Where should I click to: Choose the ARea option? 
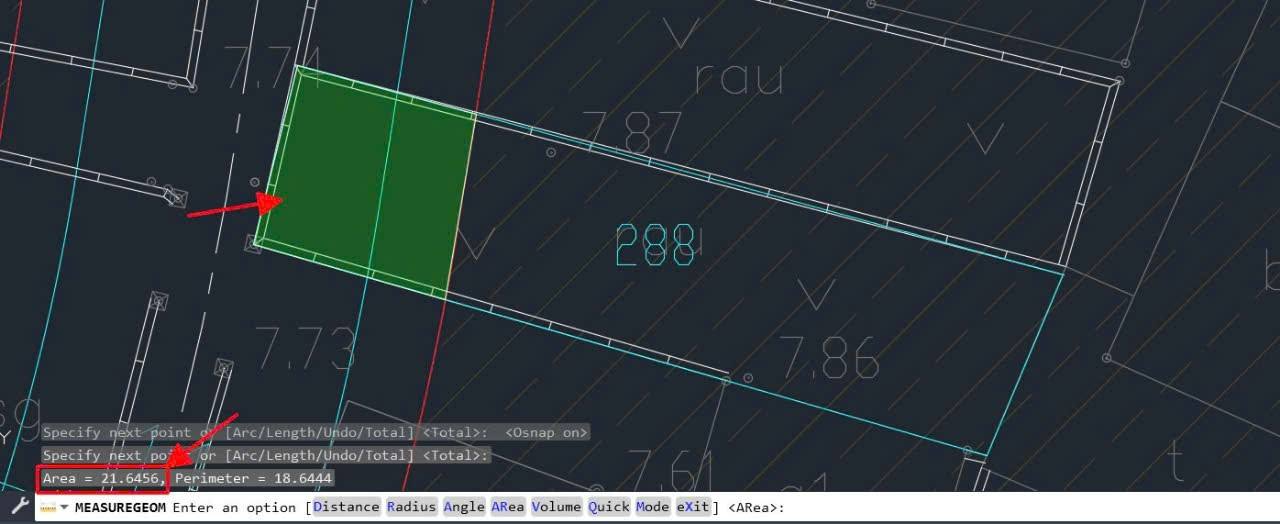(x=508, y=507)
